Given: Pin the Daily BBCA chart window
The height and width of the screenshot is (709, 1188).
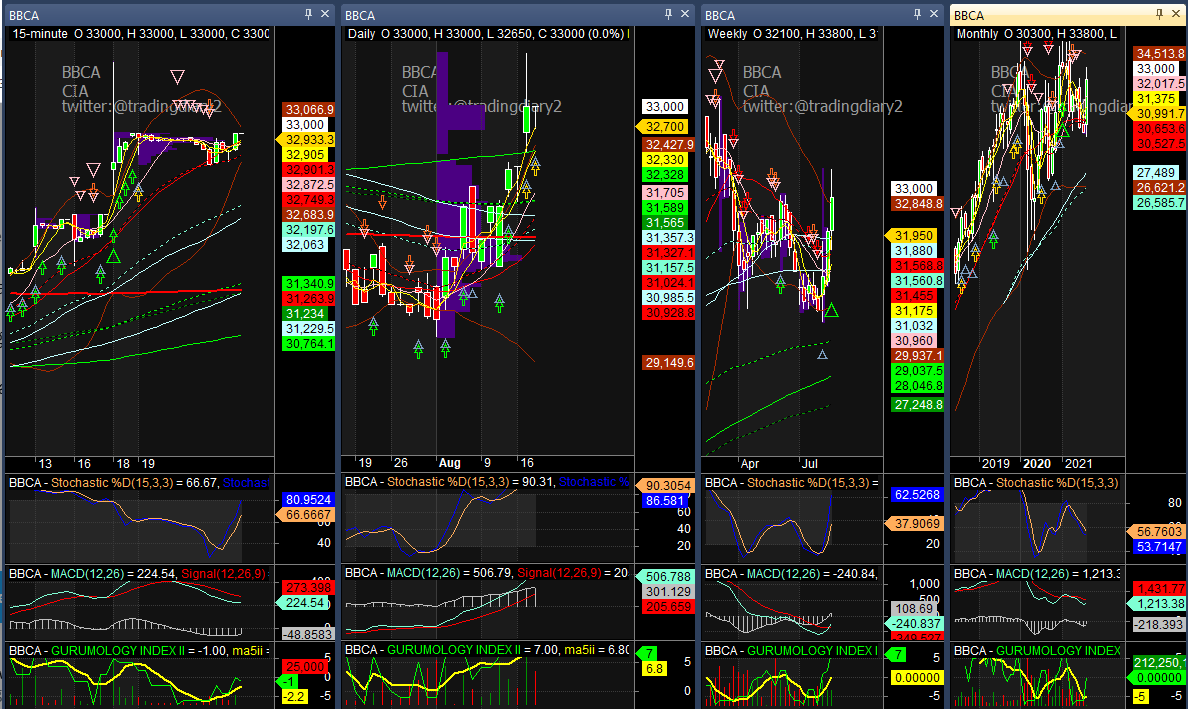Looking at the screenshot, I should 668,14.
